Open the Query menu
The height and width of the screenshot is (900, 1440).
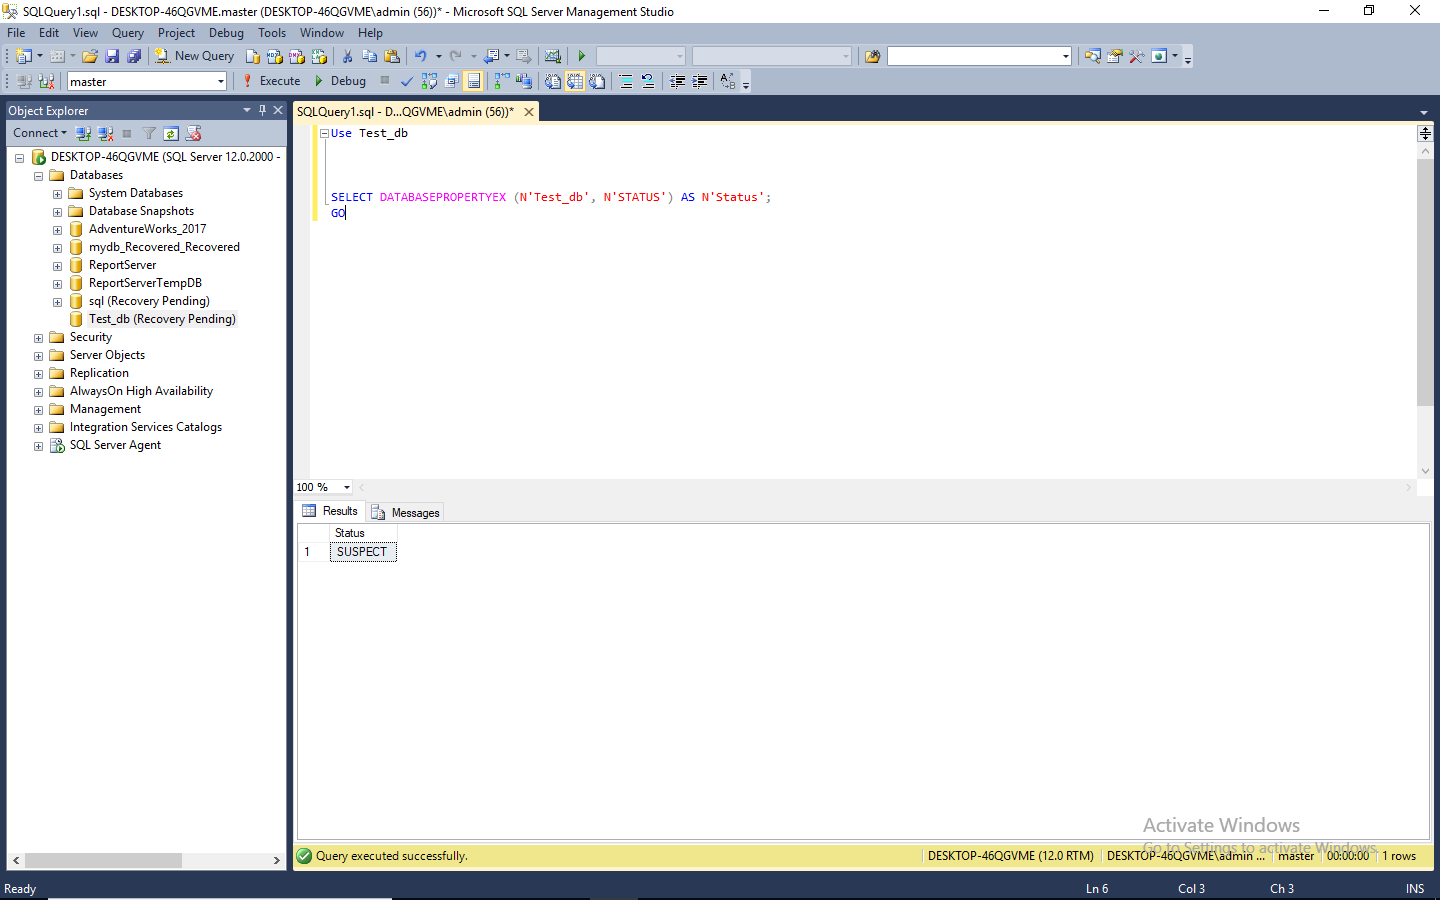(128, 33)
